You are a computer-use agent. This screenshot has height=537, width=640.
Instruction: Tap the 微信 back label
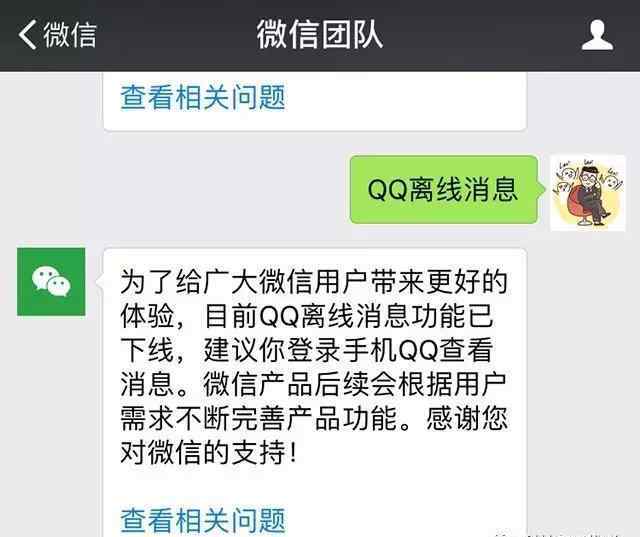tap(70, 35)
